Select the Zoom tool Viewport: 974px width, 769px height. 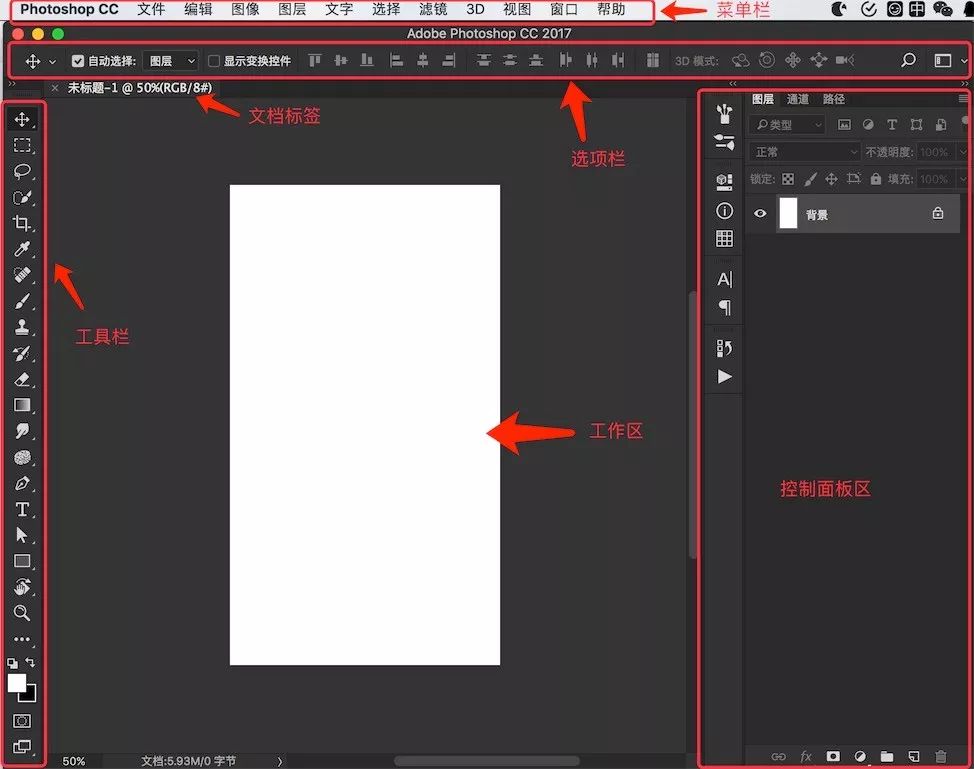pyautogui.click(x=22, y=613)
